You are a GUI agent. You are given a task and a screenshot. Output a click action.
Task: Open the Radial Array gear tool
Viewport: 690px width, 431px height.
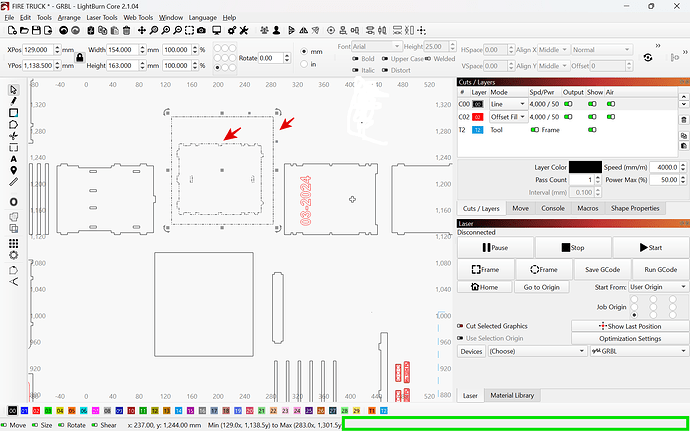tap(13, 255)
